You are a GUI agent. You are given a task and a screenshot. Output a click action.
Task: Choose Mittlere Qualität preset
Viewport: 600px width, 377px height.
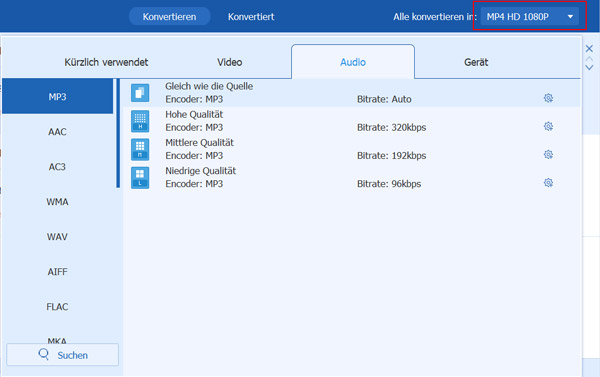pos(352,149)
